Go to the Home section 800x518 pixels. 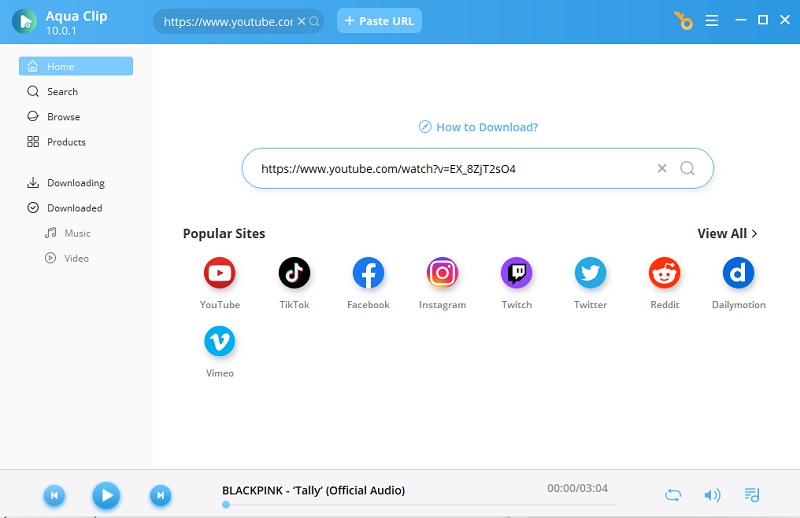pos(76,66)
